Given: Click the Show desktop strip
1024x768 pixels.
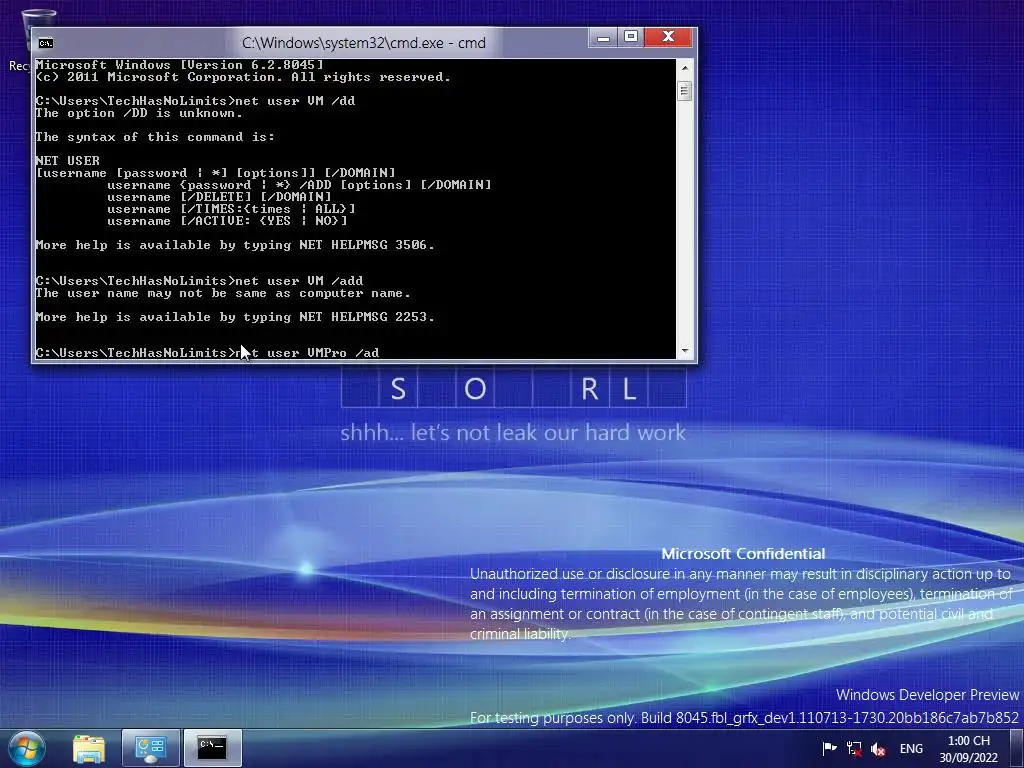Looking at the screenshot, I should coord(1017,748).
